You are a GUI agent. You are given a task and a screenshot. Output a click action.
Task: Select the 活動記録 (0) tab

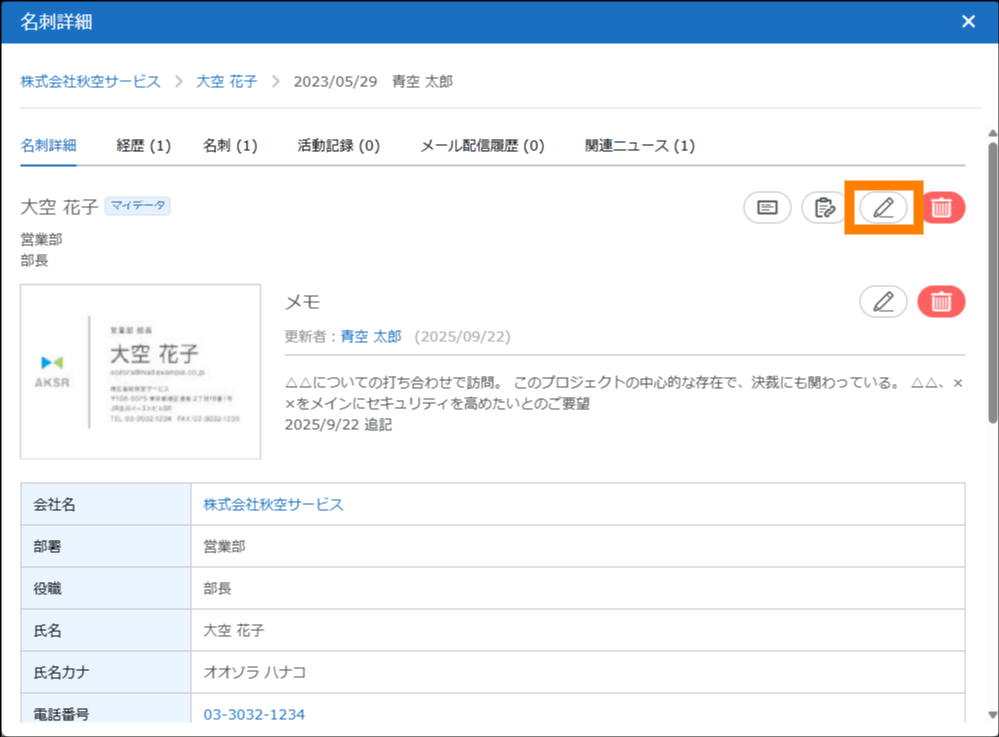point(338,146)
